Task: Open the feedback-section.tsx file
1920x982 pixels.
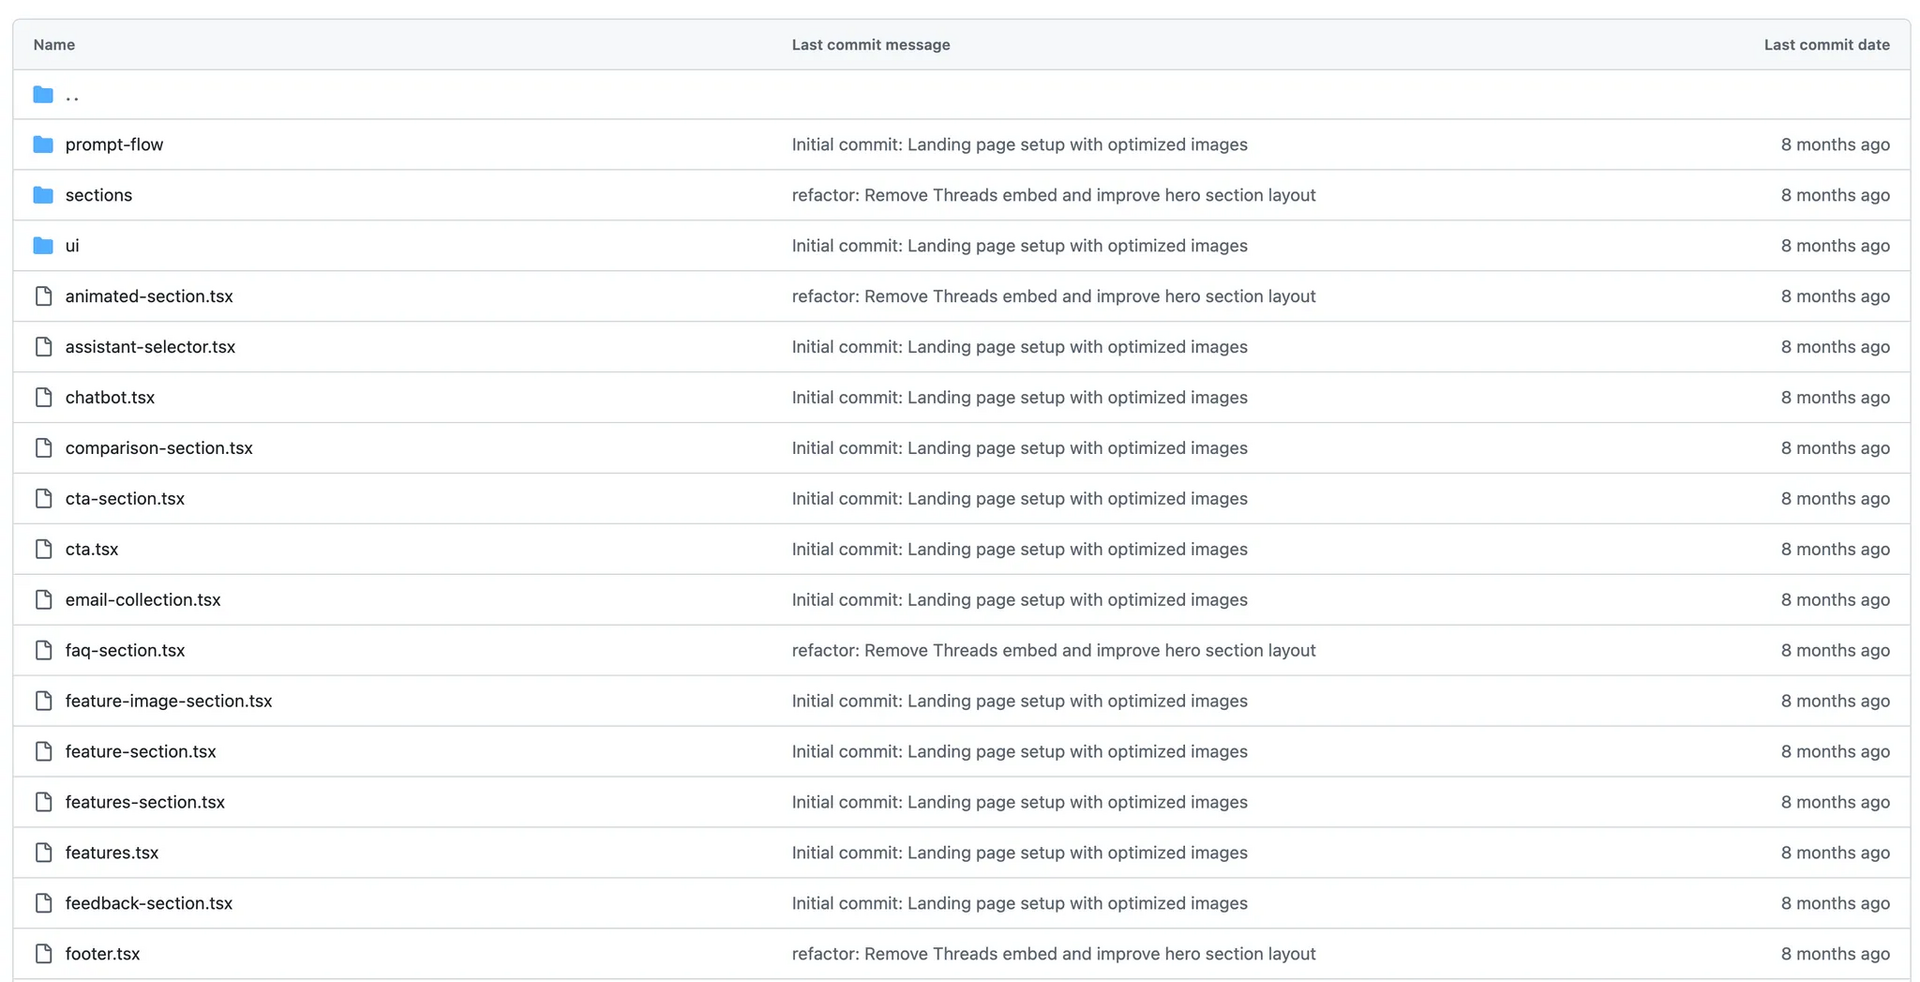Action: pyautogui.click(x=149, y=904)
